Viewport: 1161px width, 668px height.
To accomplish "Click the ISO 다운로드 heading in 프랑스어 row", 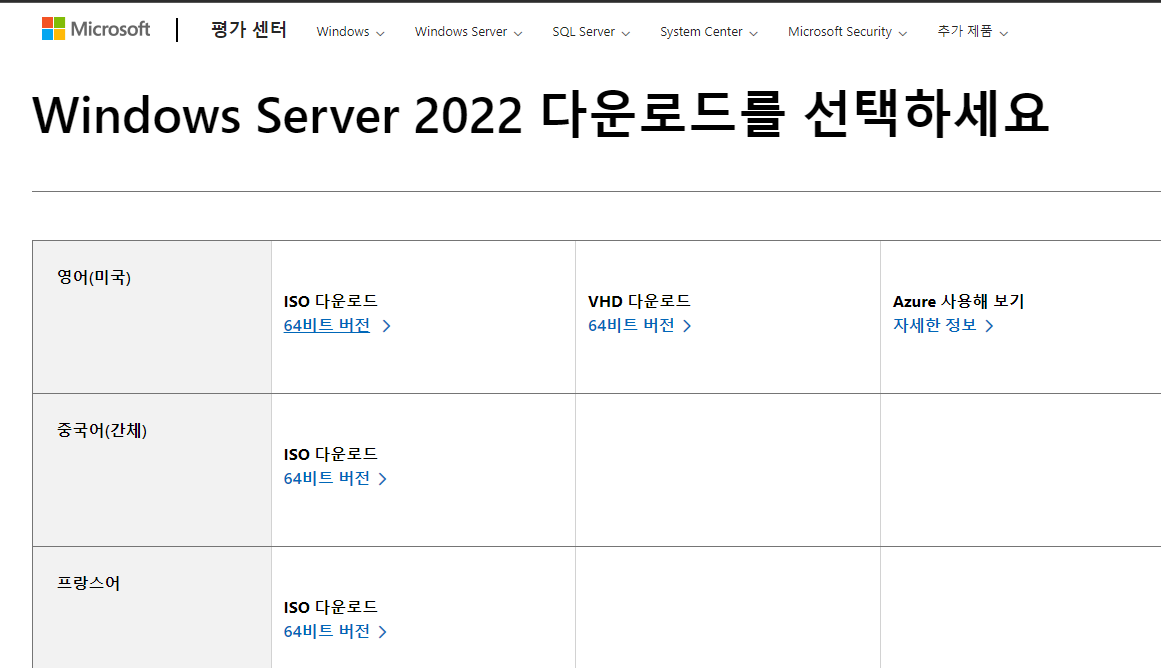I will (x=330, y=607).
